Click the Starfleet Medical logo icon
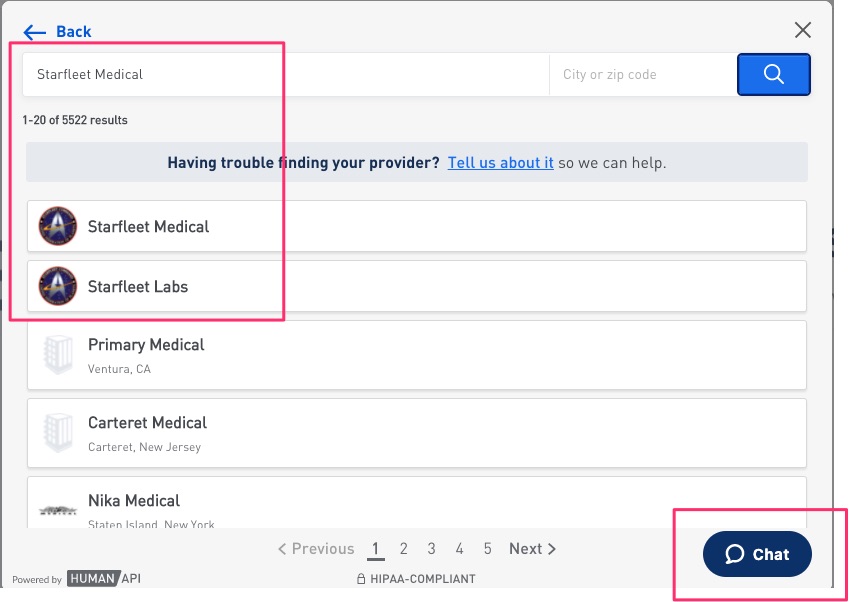 pyautogui.click(x=57, y=226)
